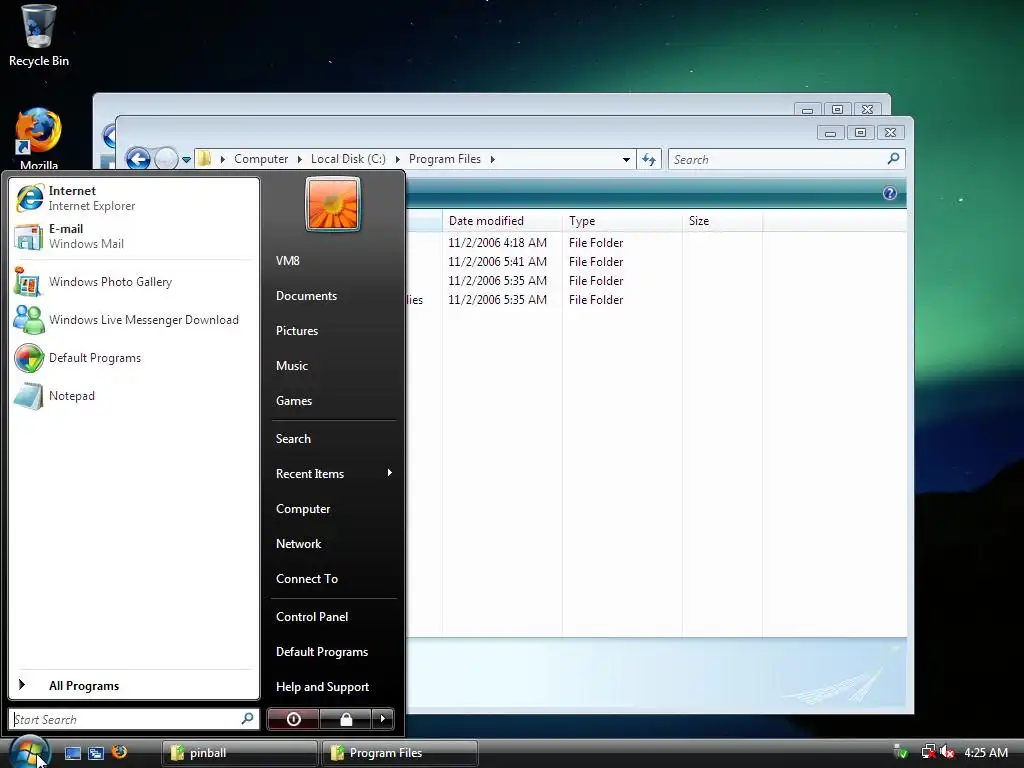
Task: Expand arrow after Program Files breadcrumb
Action: [x=492, y=159]
